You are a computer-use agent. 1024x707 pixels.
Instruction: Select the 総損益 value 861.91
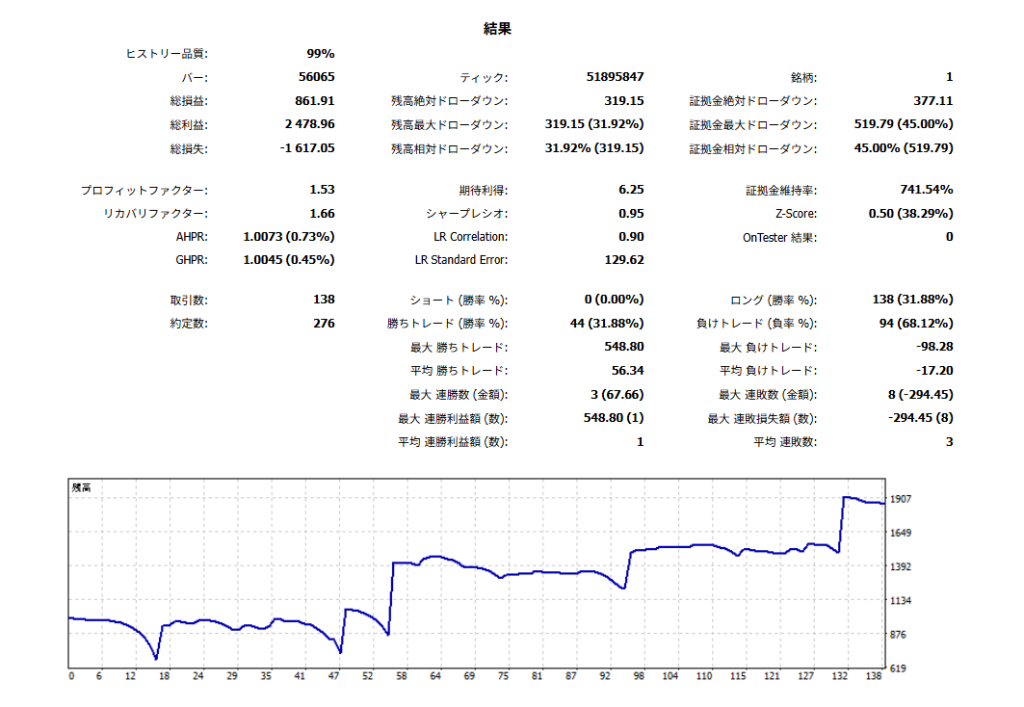point(315,101)
